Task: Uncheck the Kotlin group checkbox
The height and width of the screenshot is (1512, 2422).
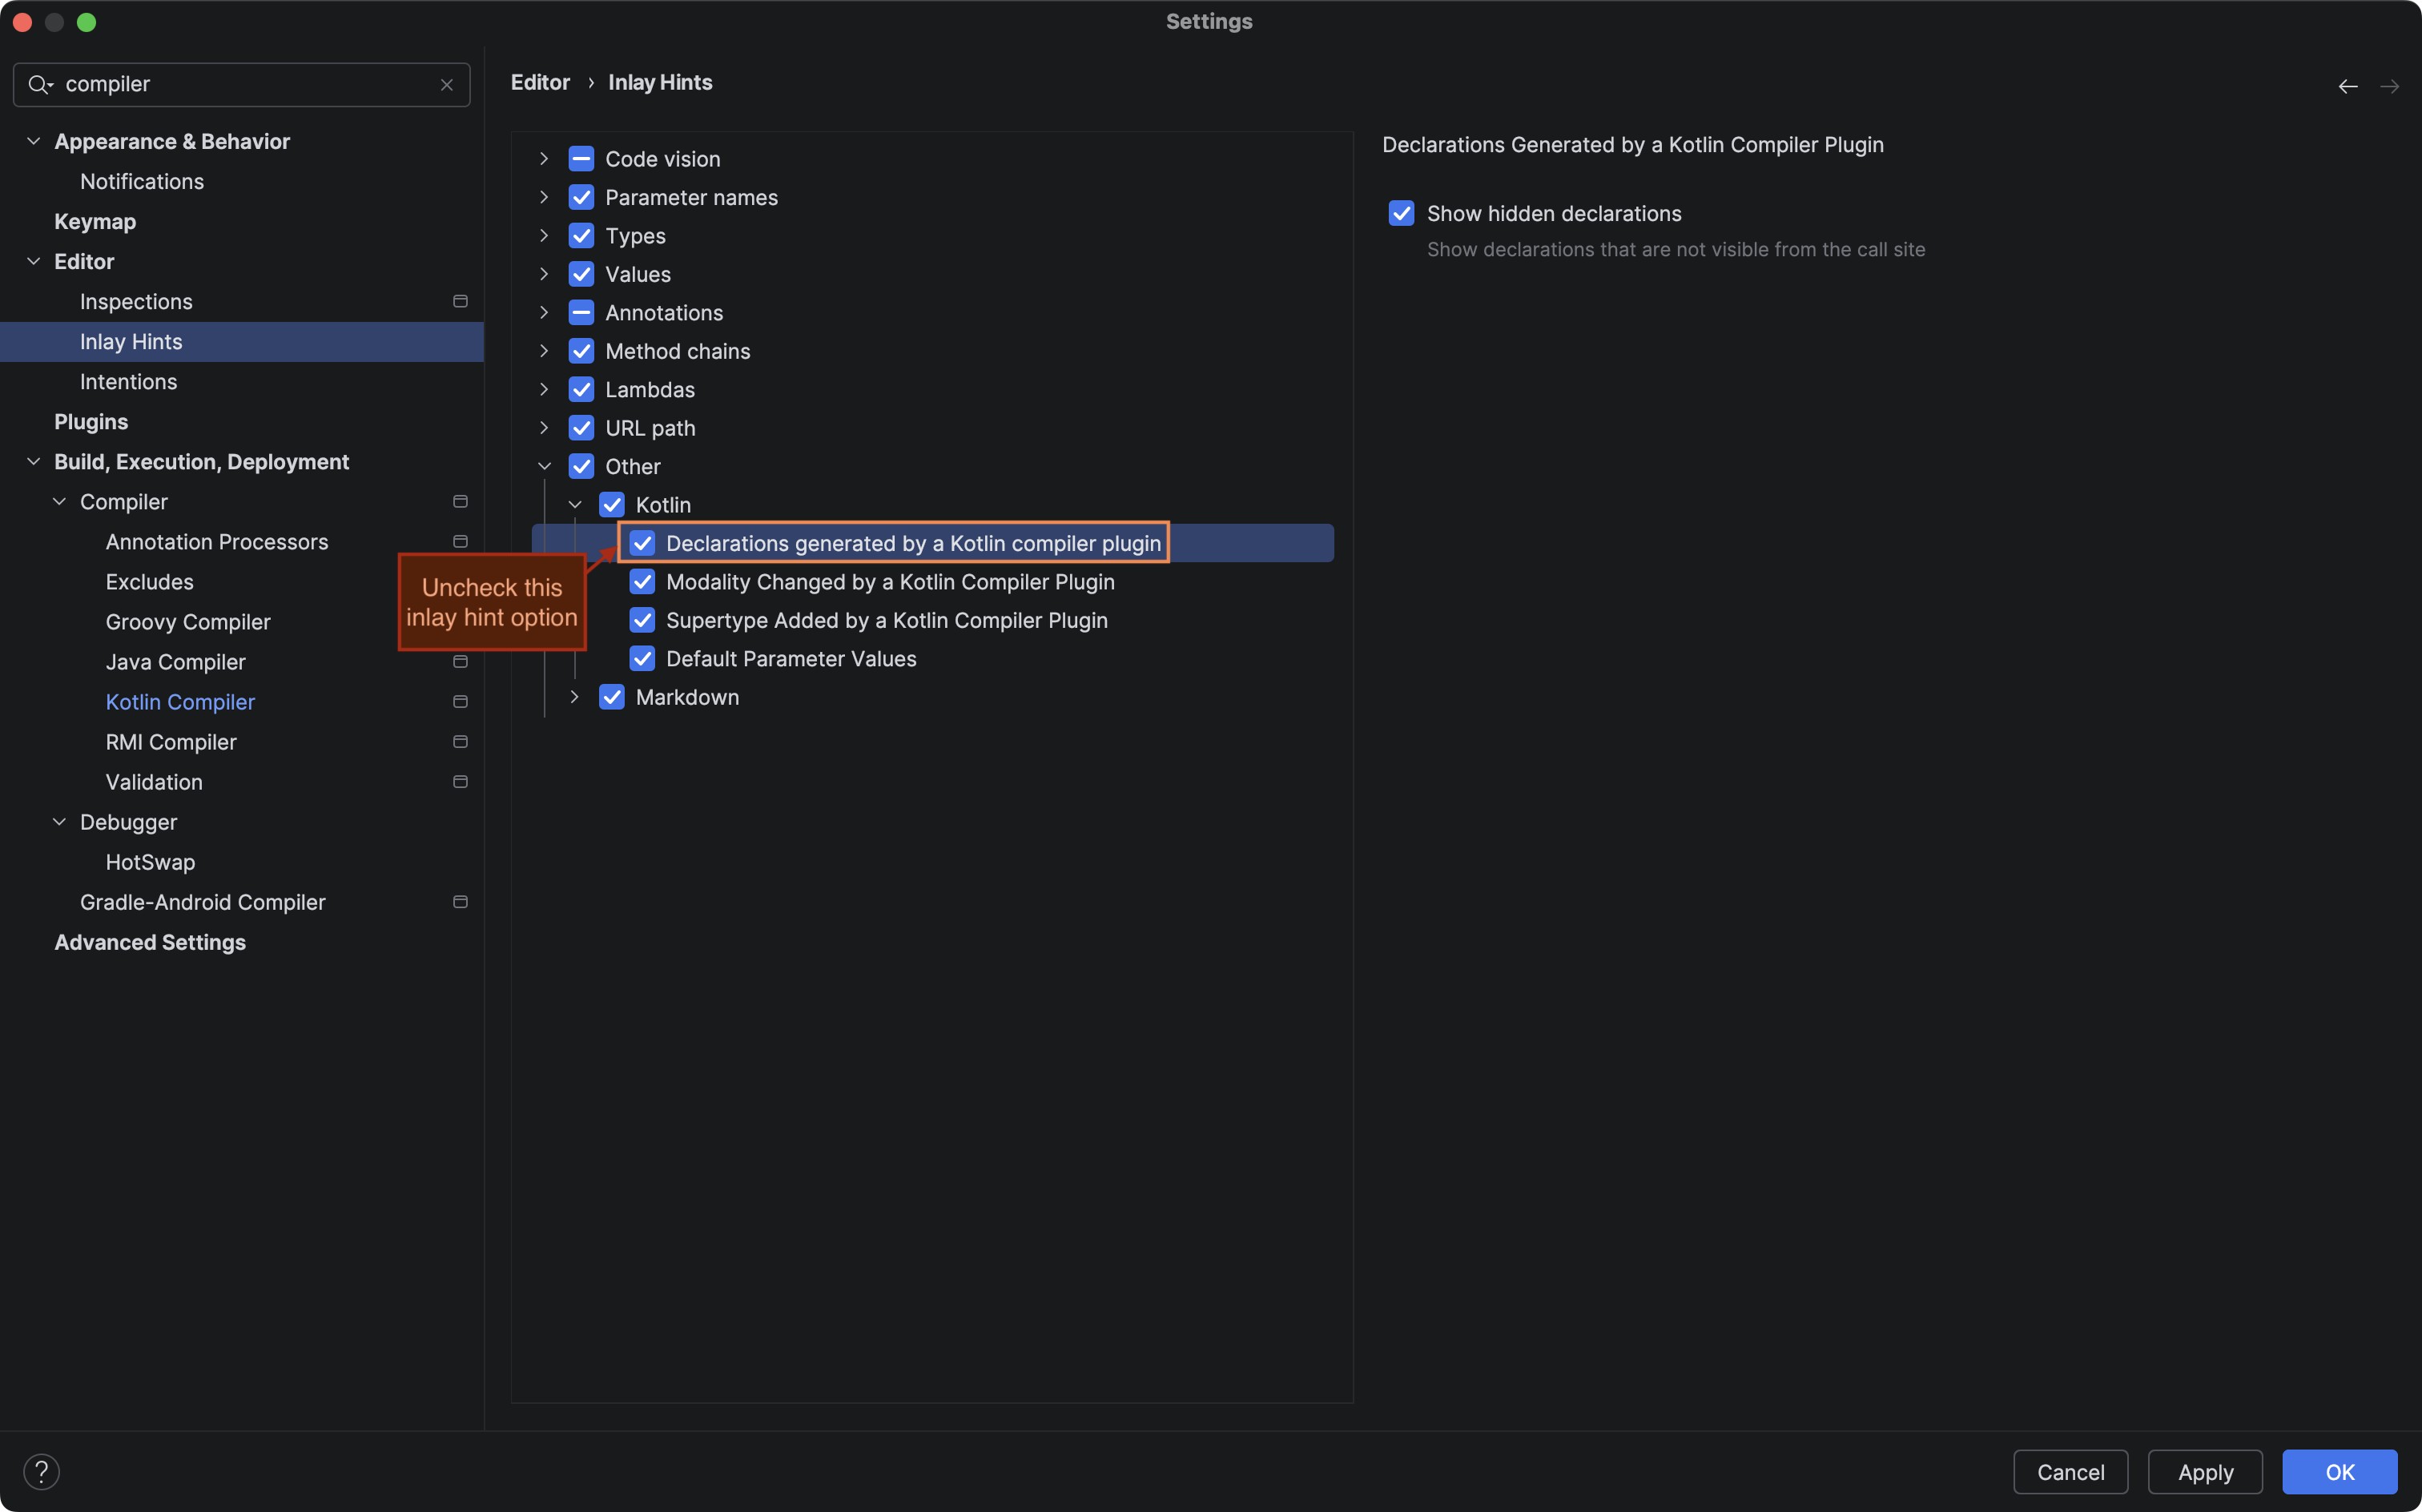Action: [x=612, y=505]
